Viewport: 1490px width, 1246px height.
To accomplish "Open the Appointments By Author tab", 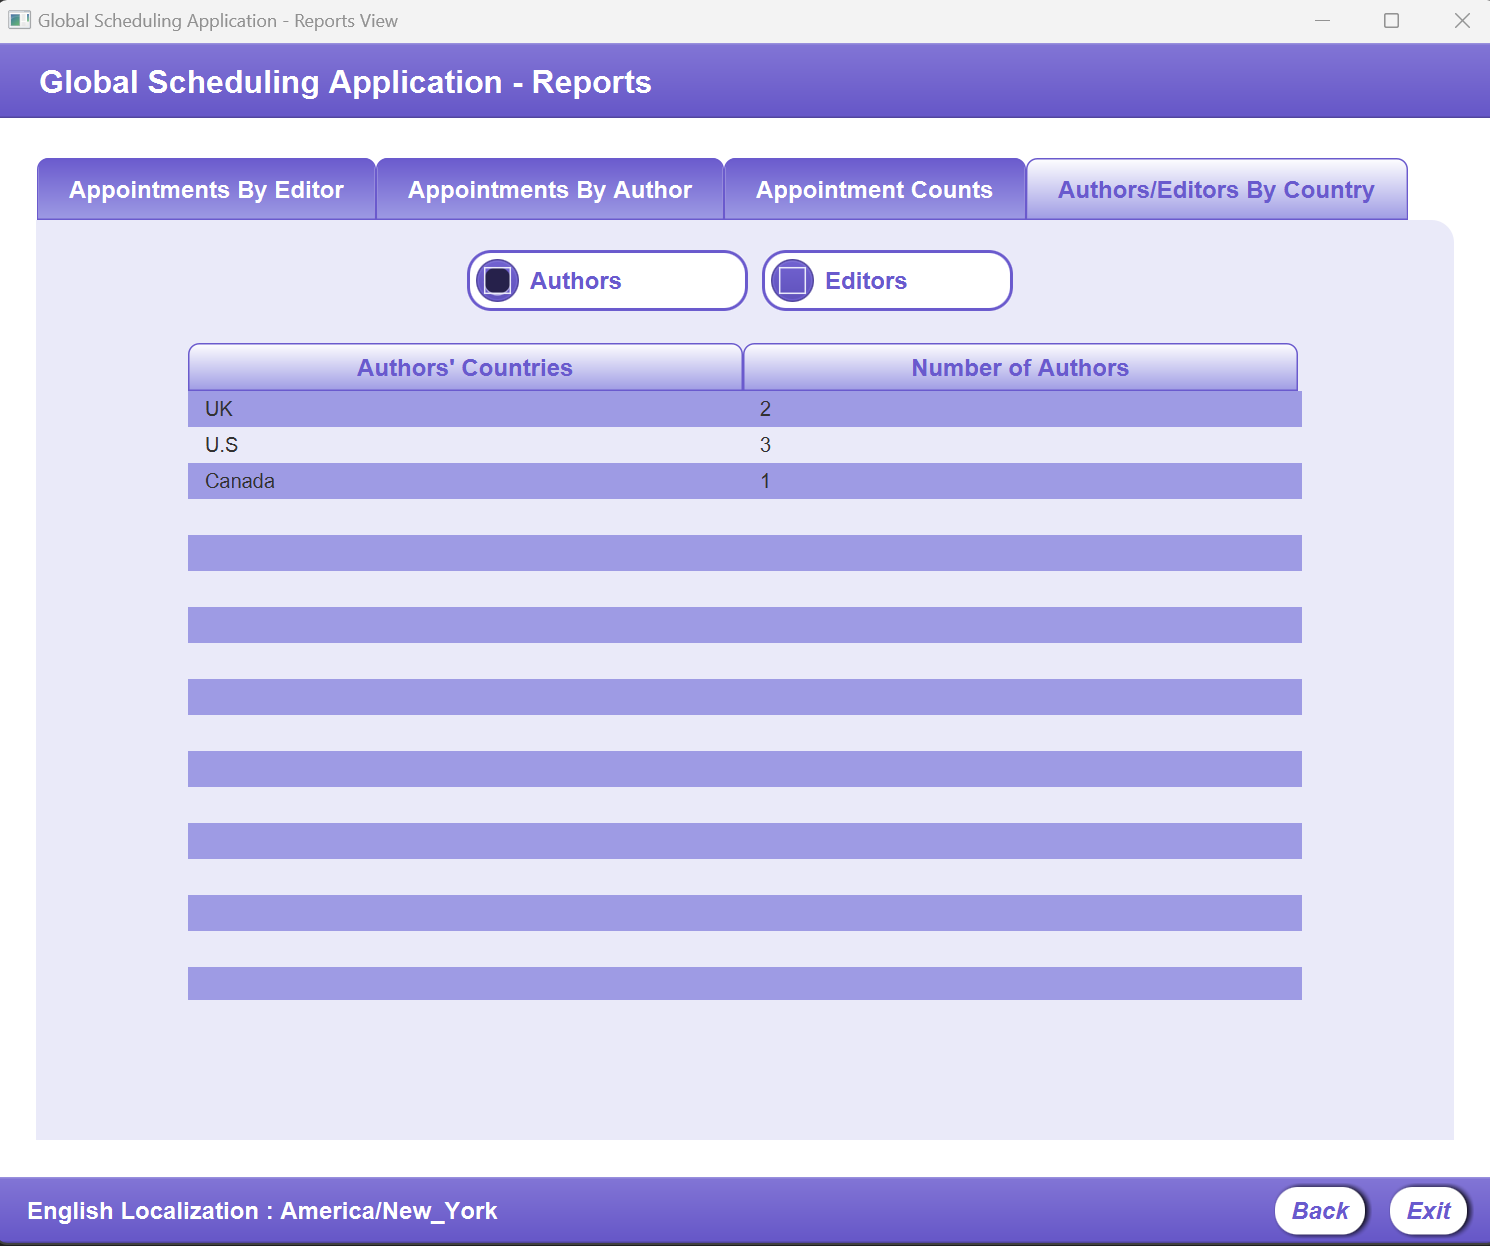I will click(x=549, y=189).
